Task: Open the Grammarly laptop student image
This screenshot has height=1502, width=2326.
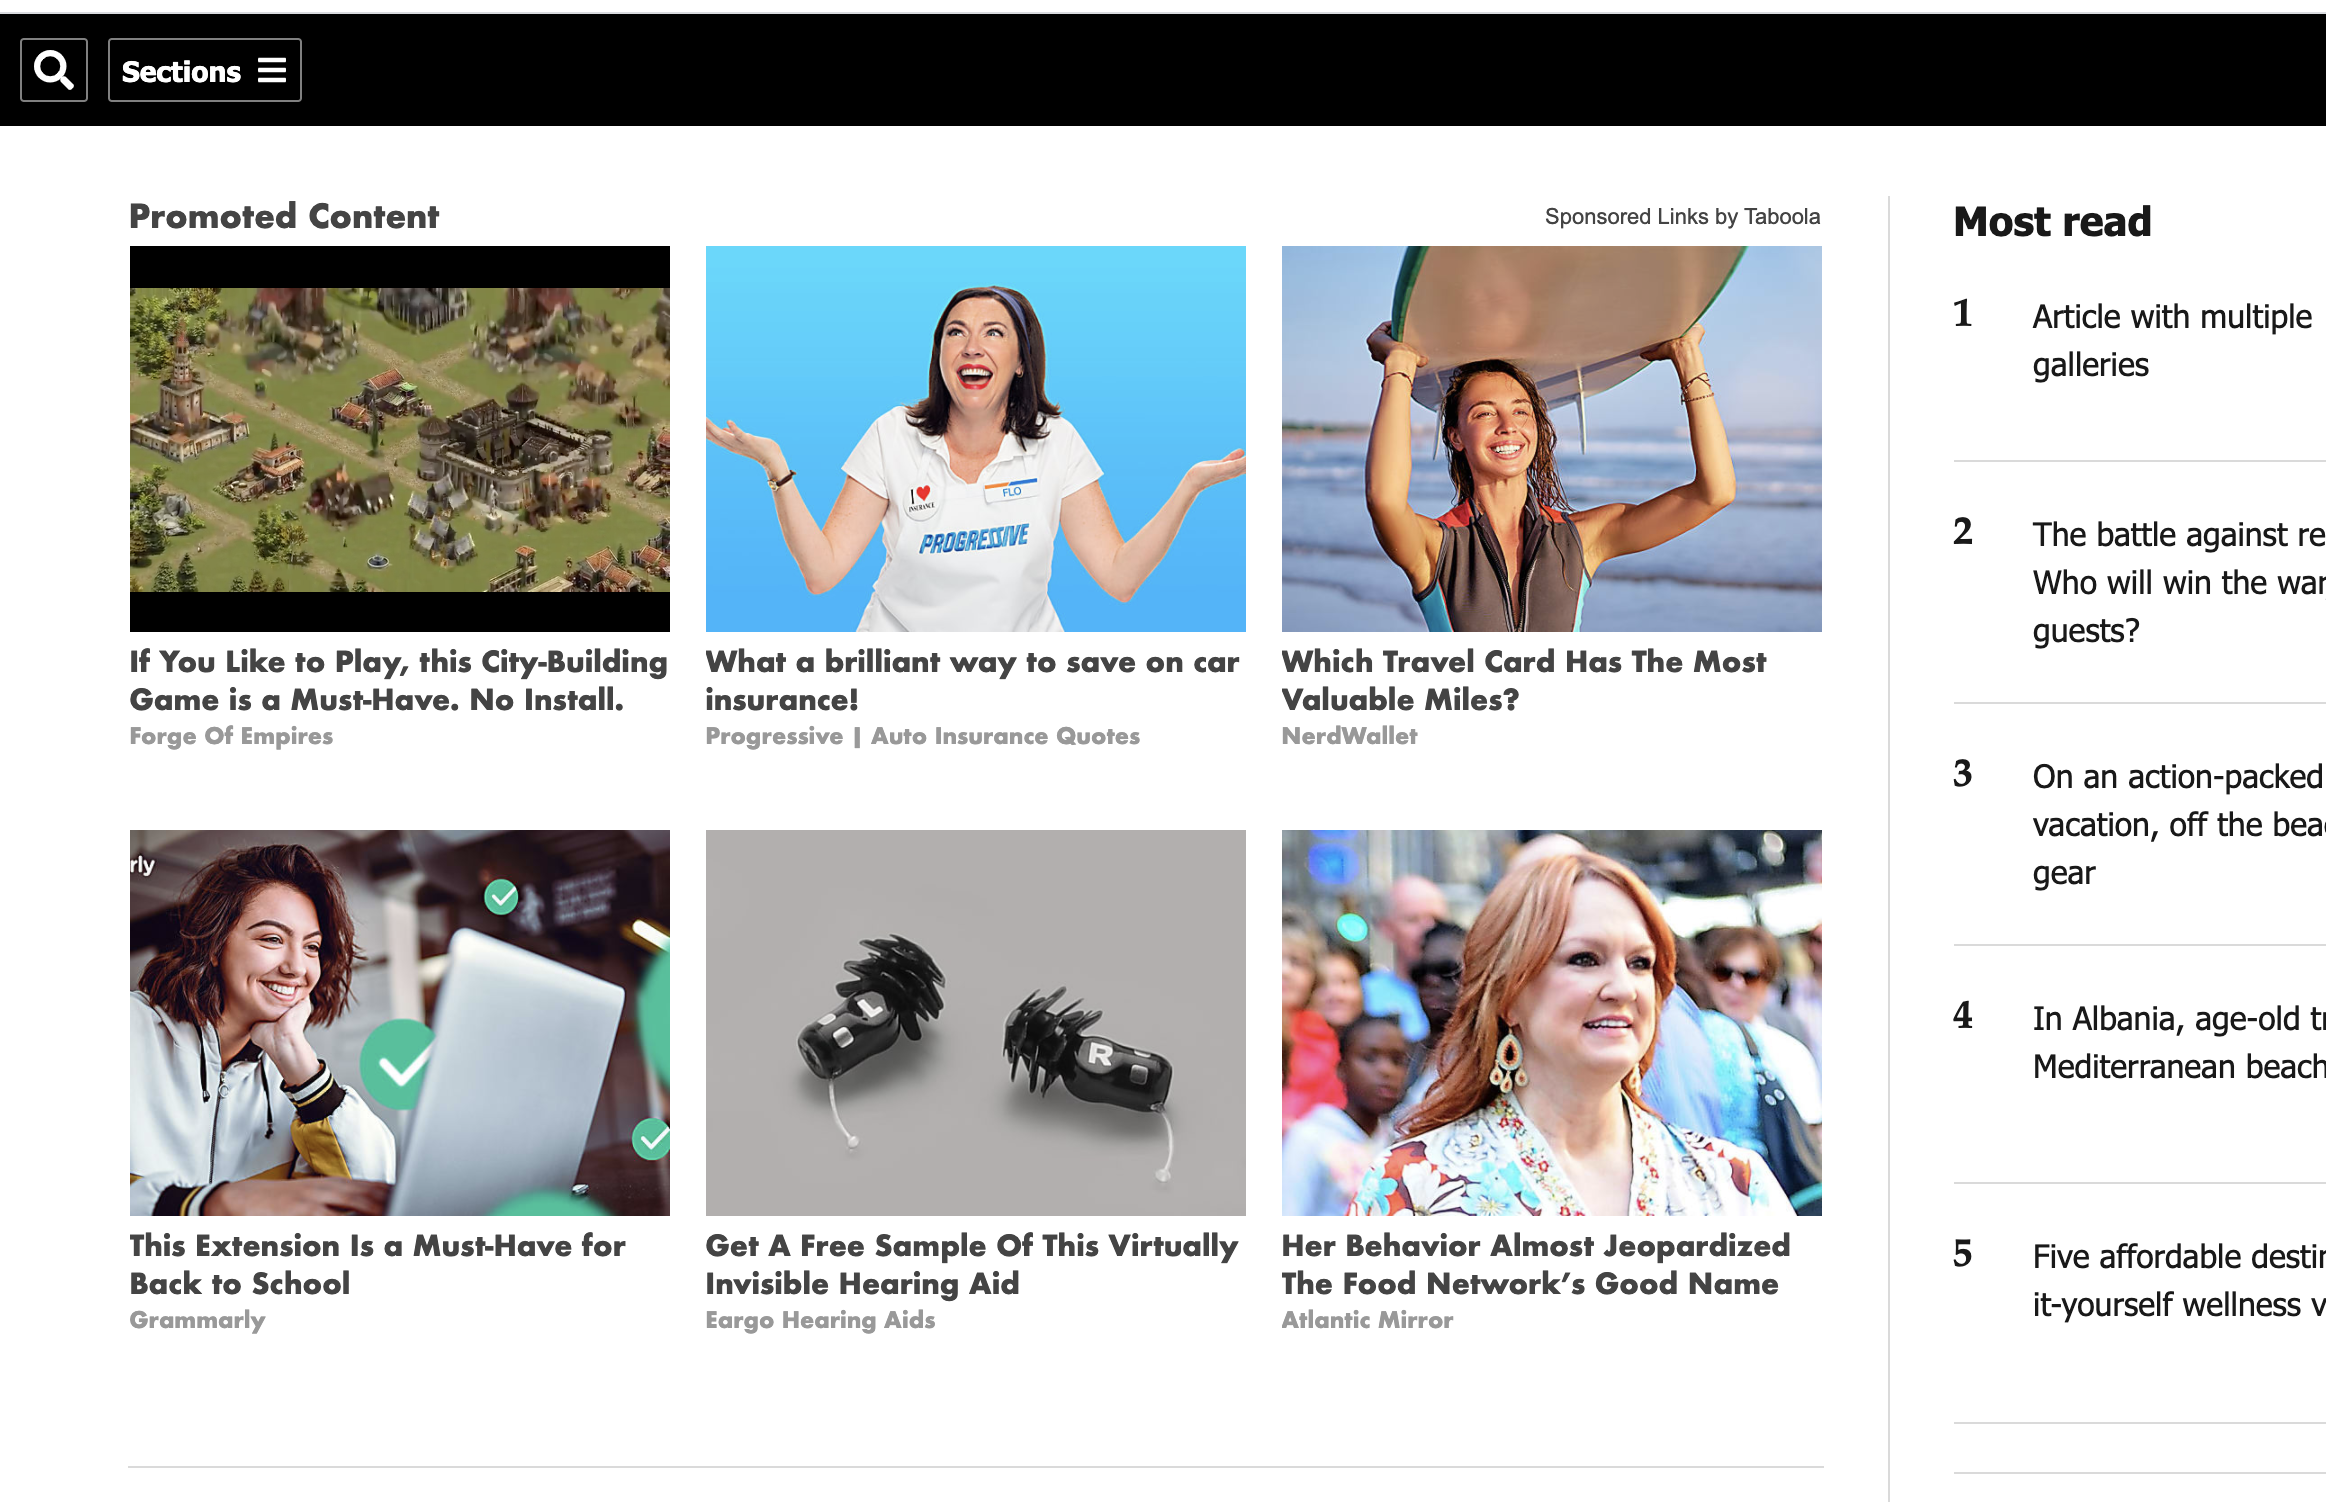Action: click(400, 1023)
